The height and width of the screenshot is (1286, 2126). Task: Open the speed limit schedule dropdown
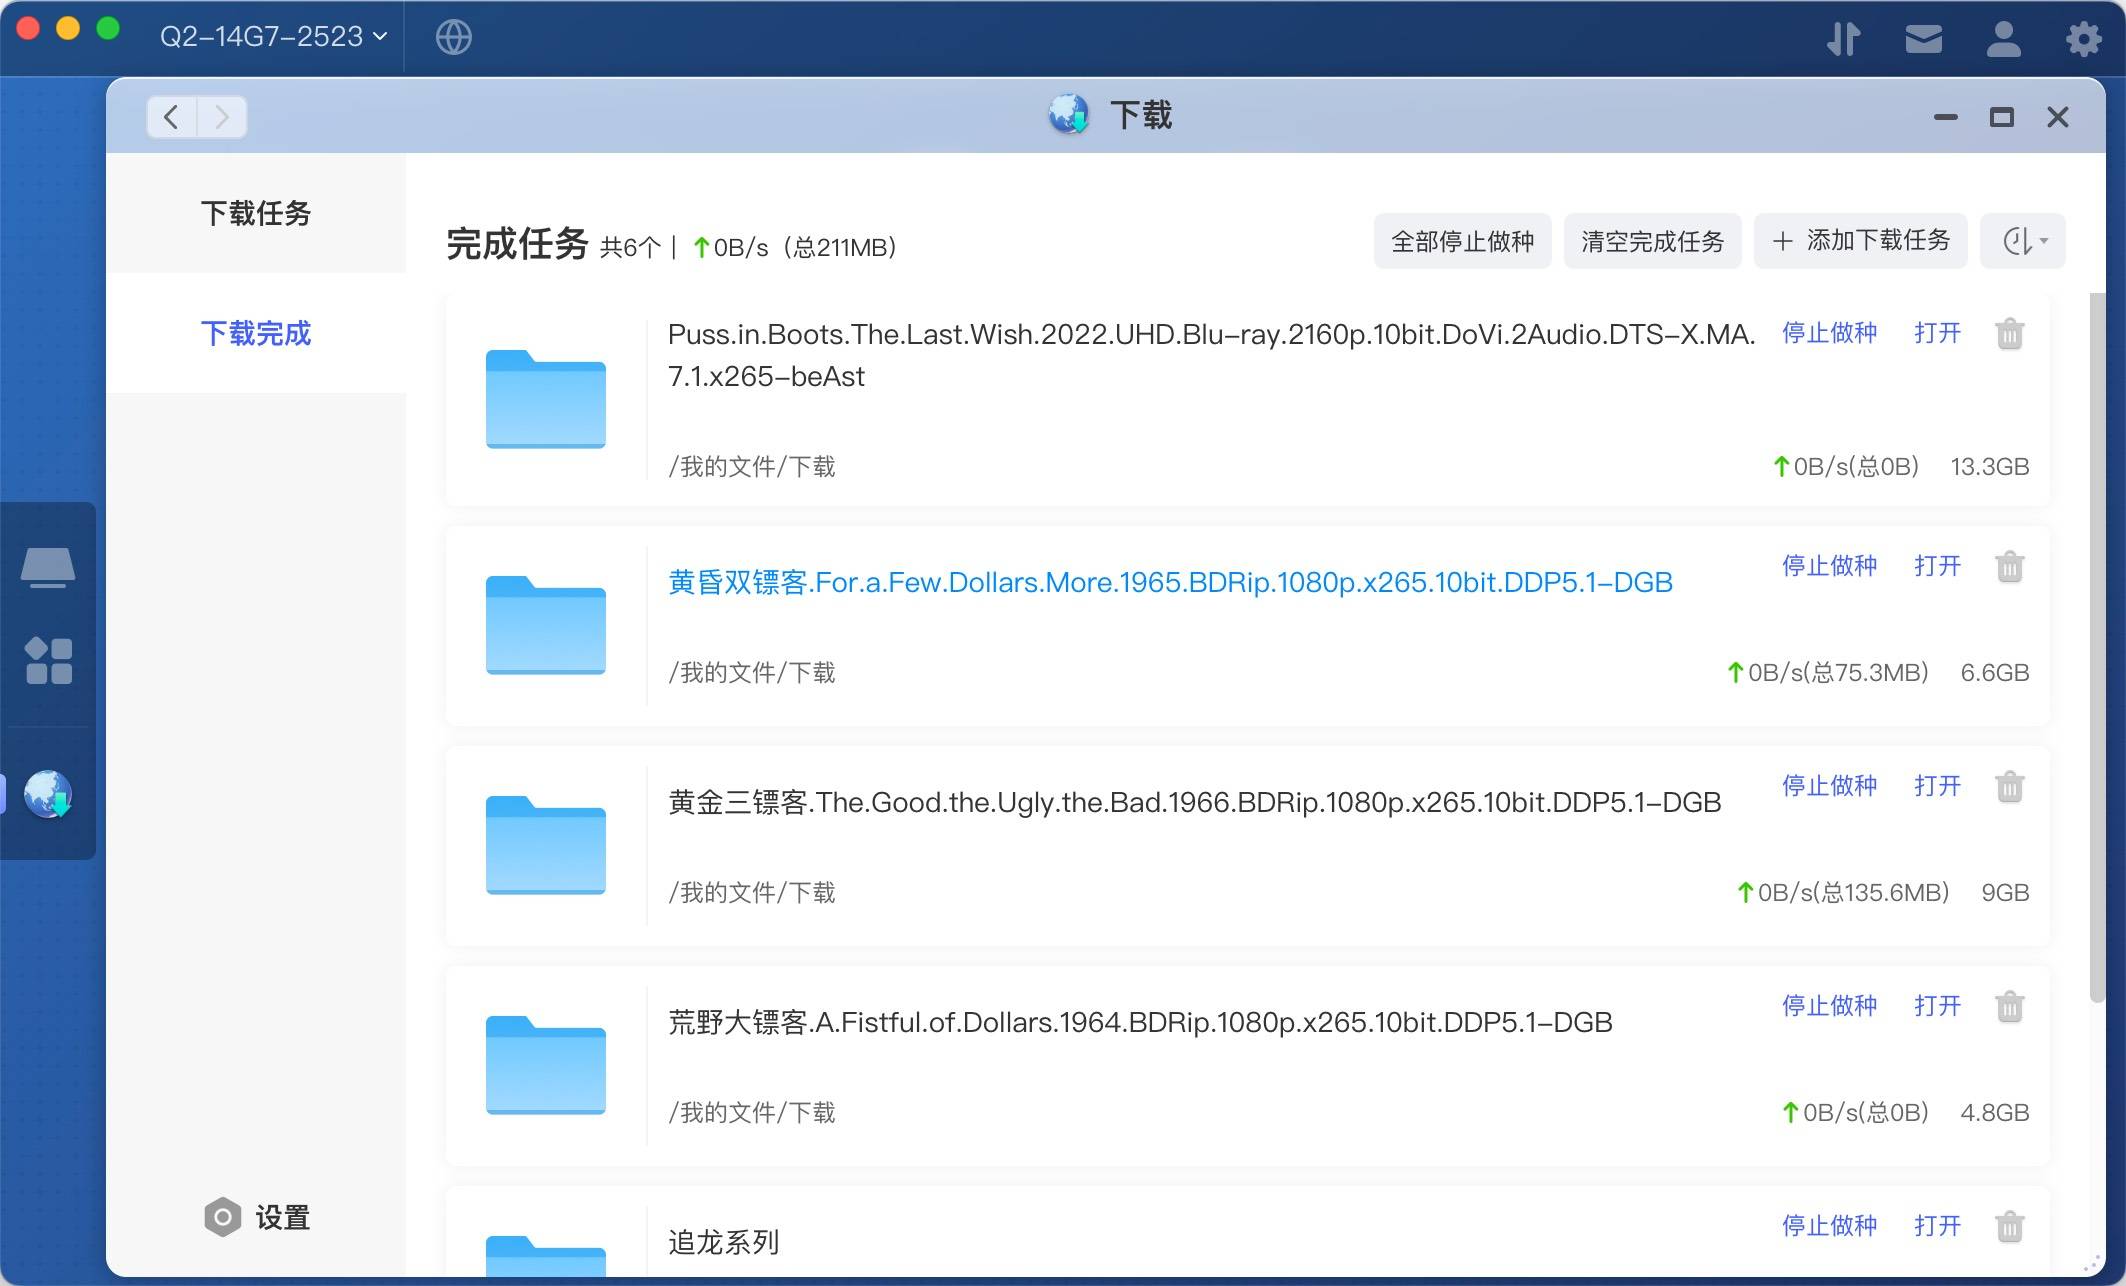[x=2022, y=241]
